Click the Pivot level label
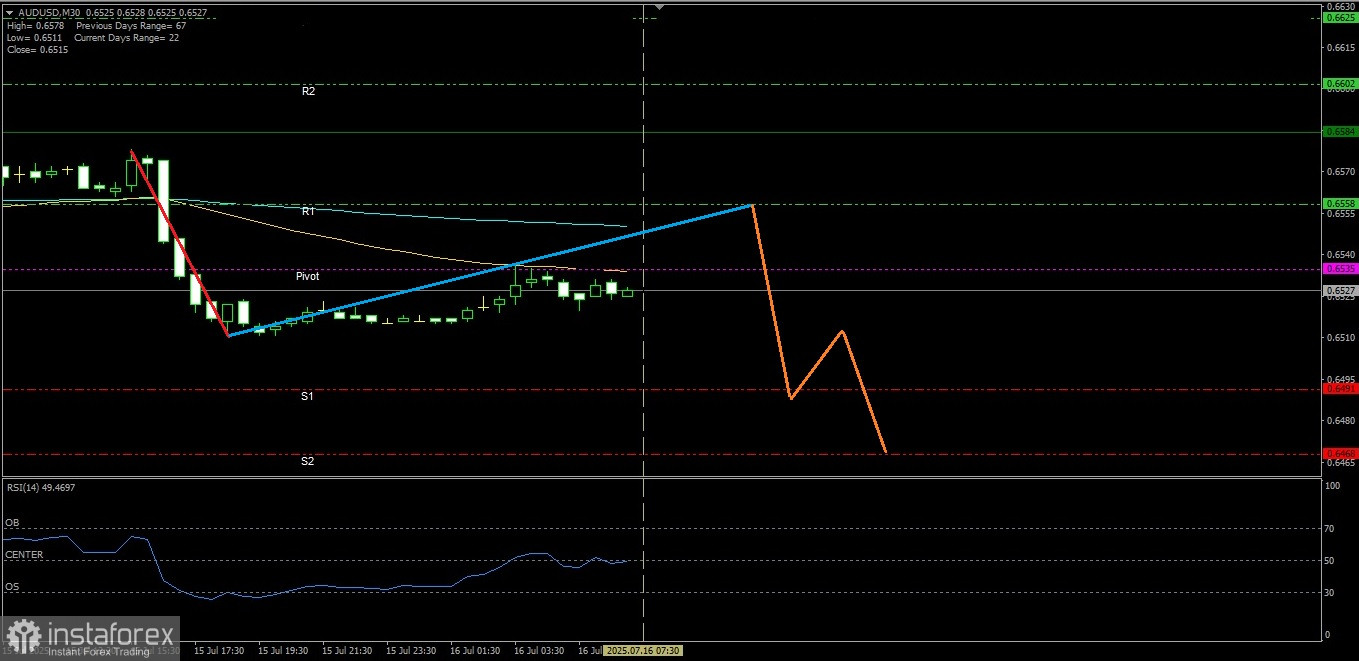The image size is (1359, 661). [308, 276]
